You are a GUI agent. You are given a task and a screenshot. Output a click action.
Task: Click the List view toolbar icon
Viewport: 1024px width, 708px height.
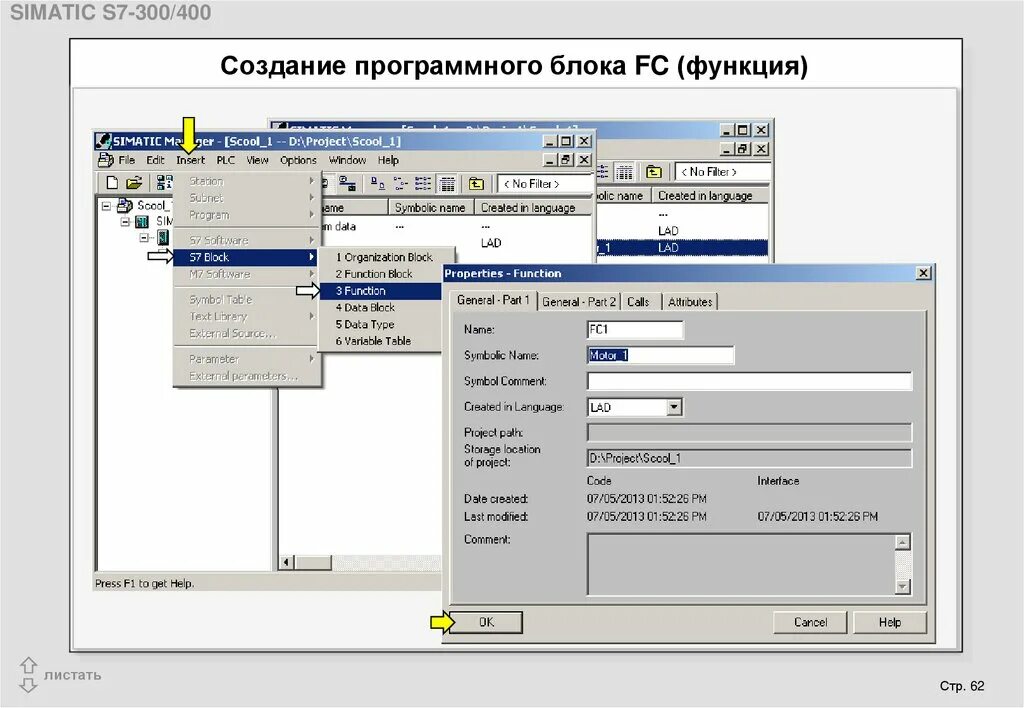coord(423,184)
